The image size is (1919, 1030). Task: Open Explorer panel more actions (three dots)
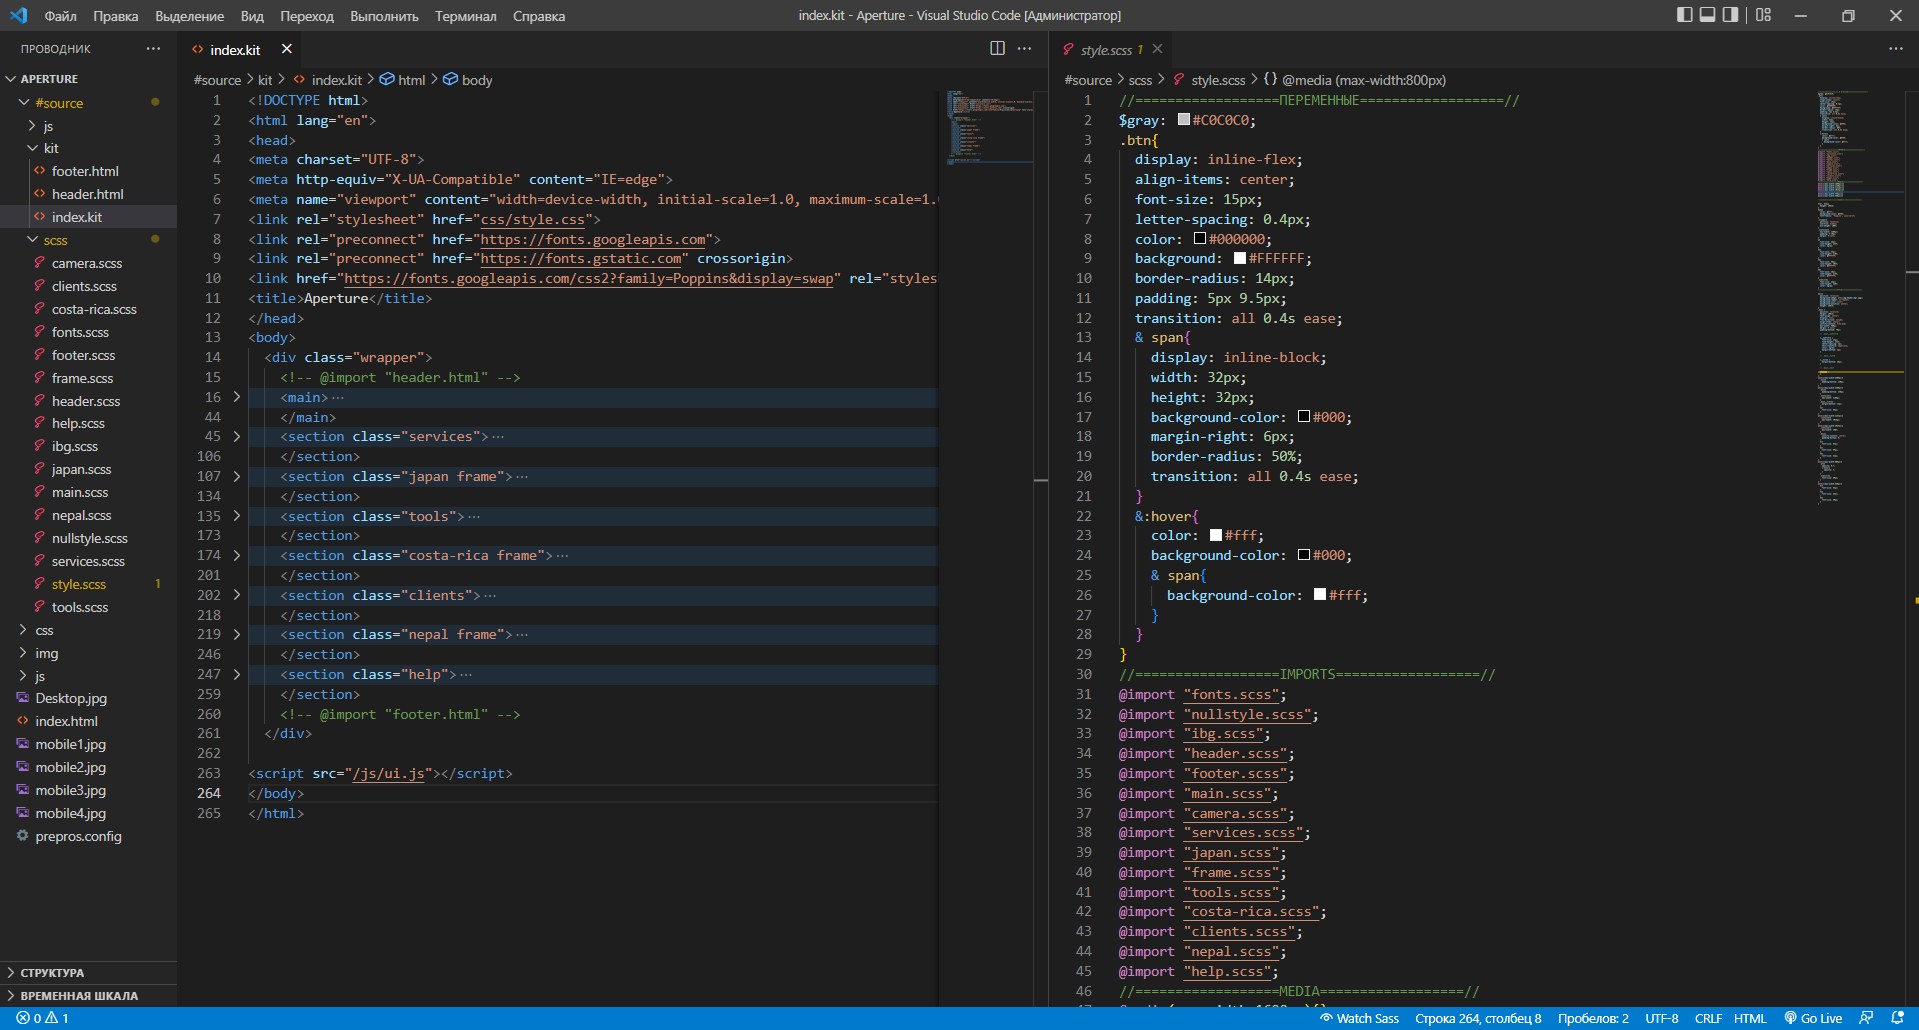(153, 48)
